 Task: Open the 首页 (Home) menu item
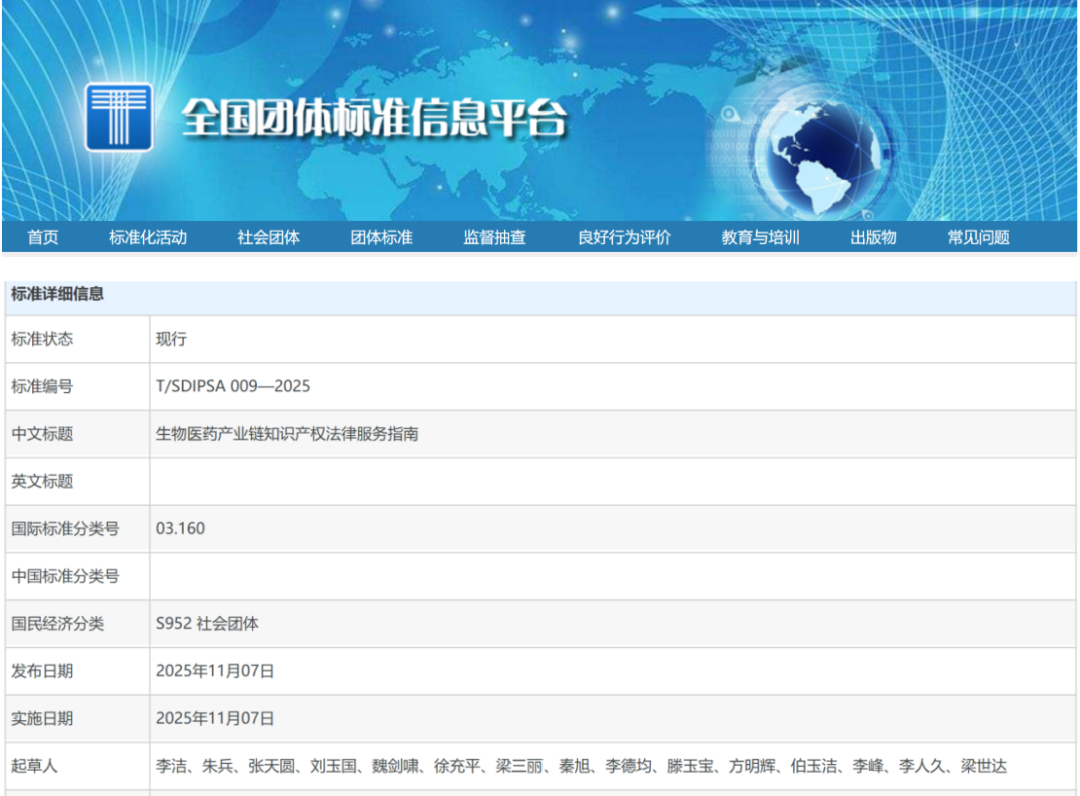coord(42,237)
